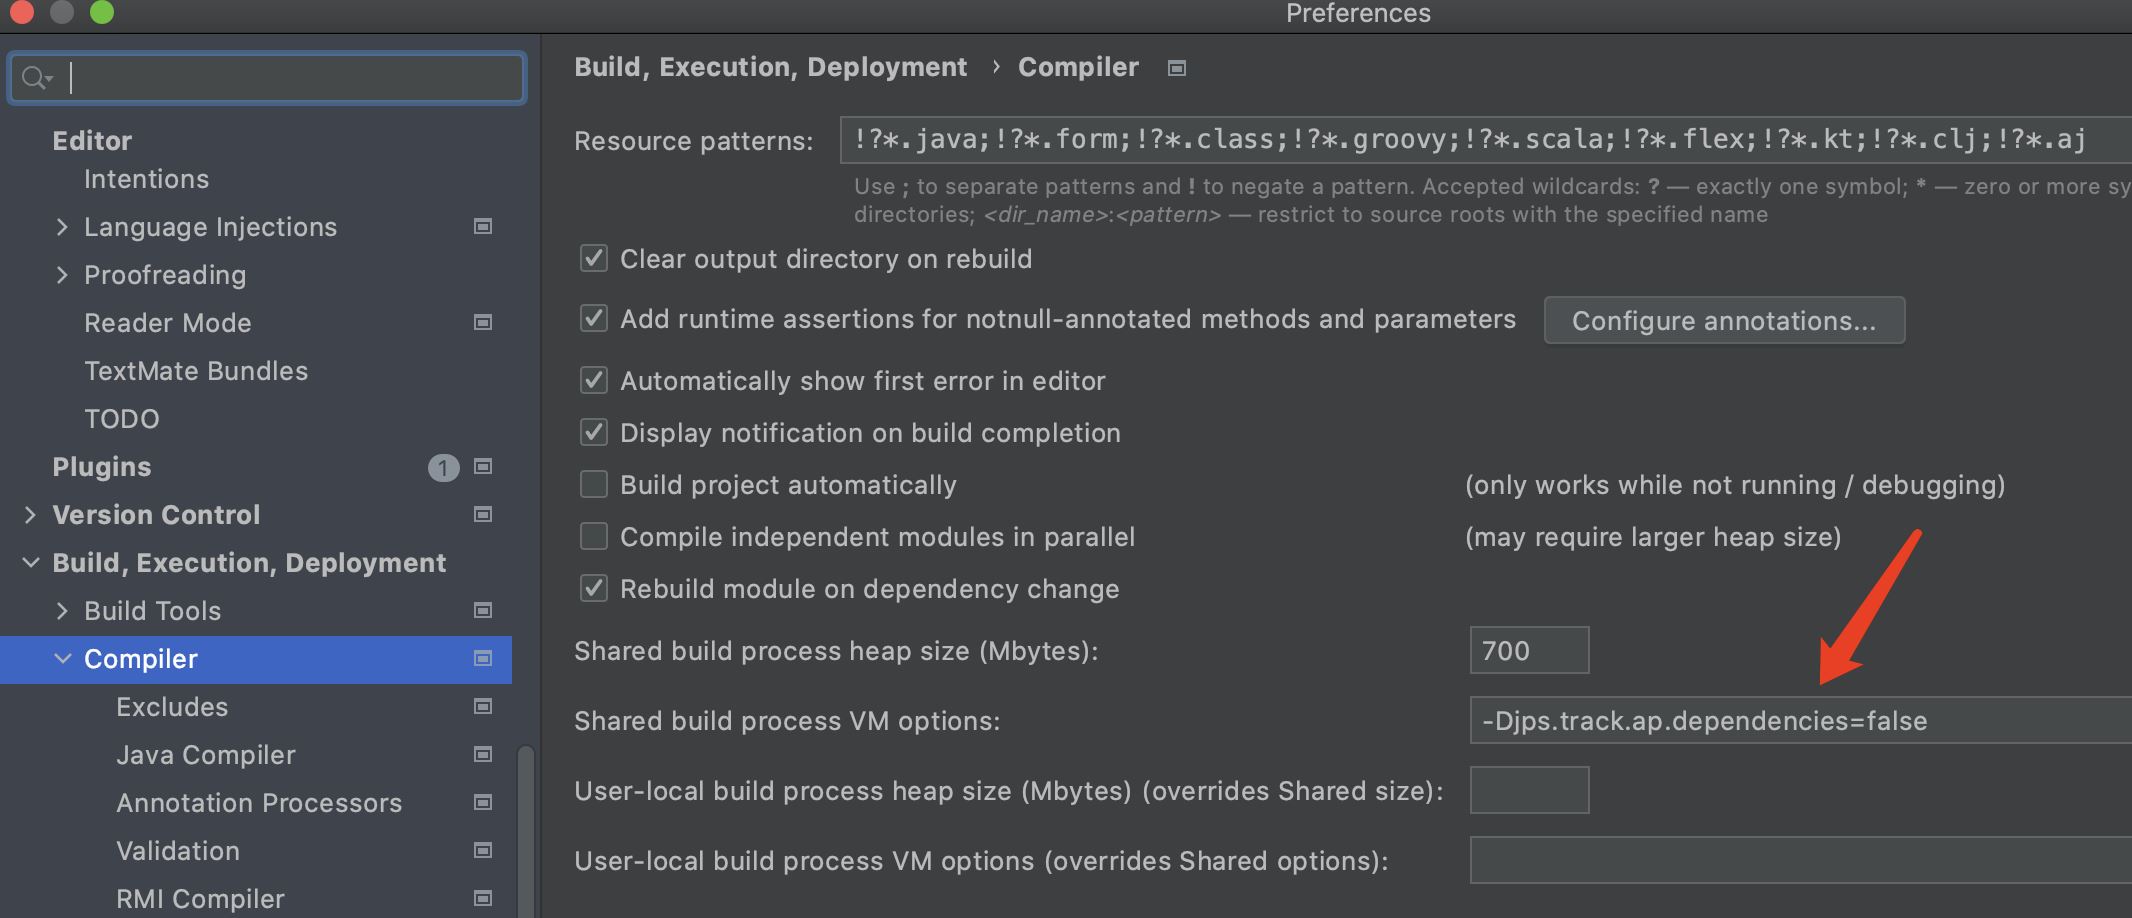
Task: Open the Annotation Processors settings page
Action: (x=258, y=803)
